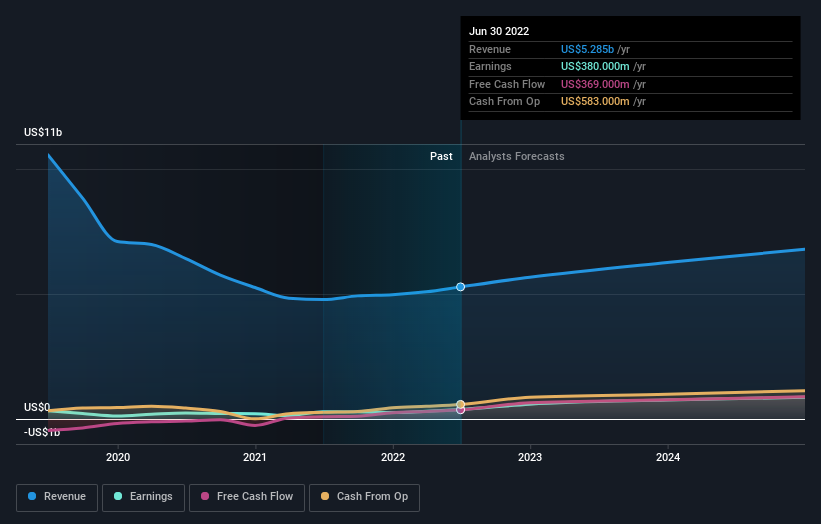The width and height of the screenshot is (821, 524).
Task: Click the Analysts Forecasts label
Action: click(517, 157)
